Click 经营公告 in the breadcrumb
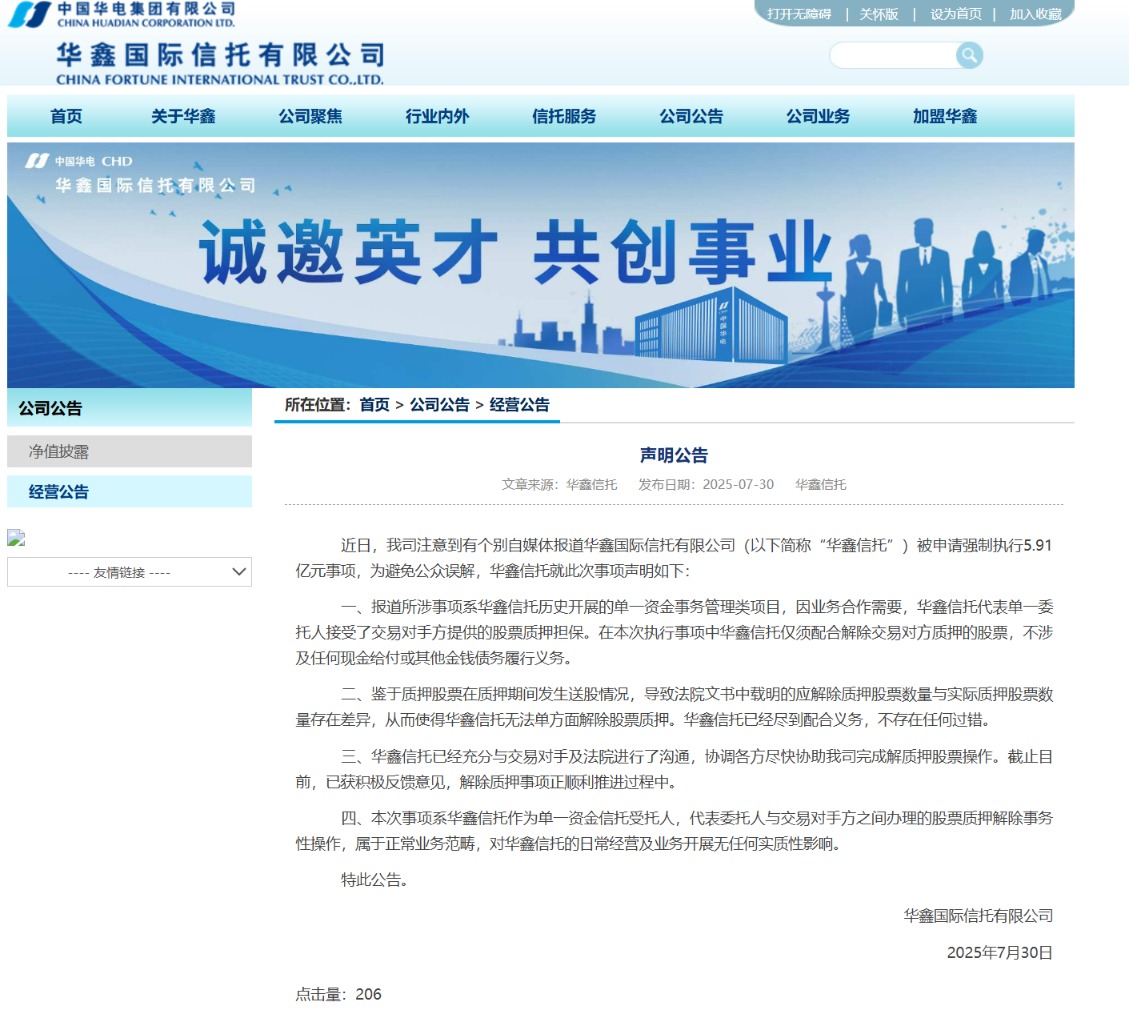 pyautogui.click(x=519, y=405)
